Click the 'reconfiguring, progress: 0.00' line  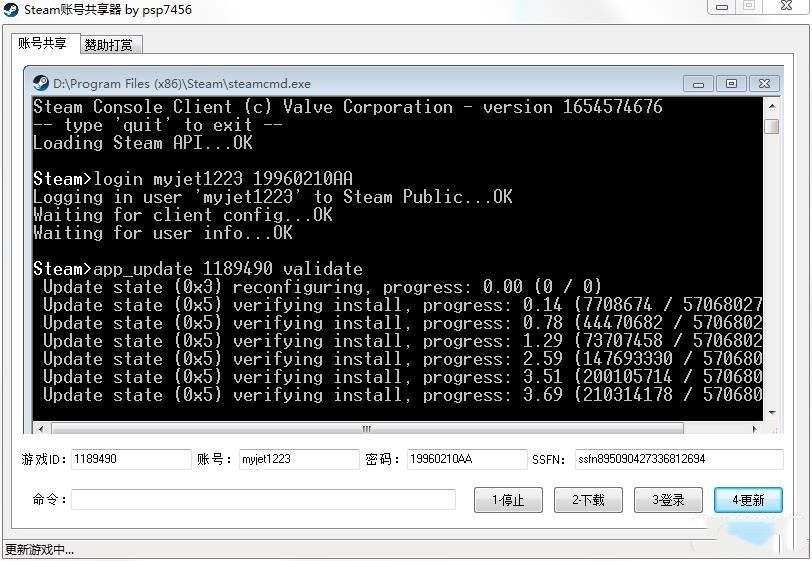coord(322,286)
